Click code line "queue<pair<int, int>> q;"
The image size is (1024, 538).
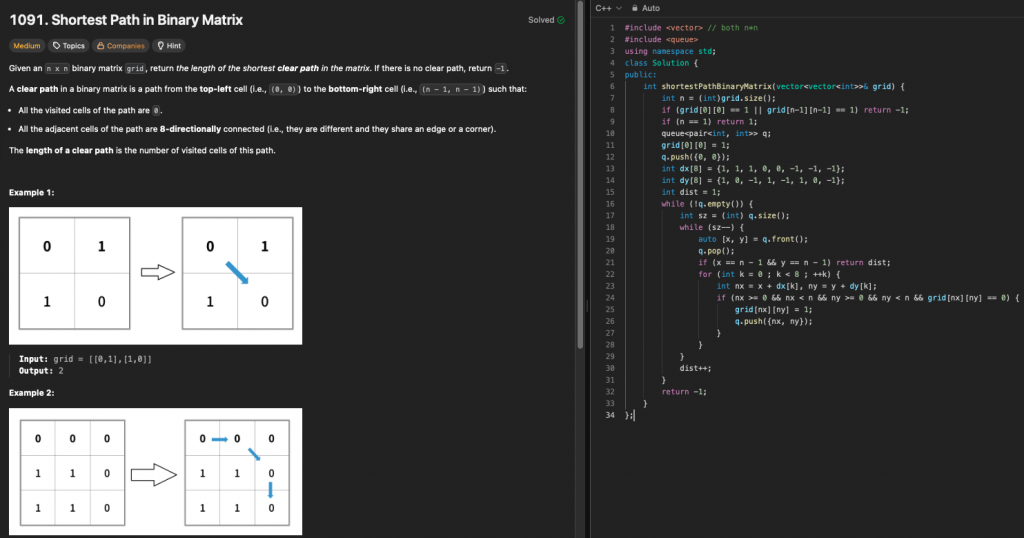click(716, 133)
